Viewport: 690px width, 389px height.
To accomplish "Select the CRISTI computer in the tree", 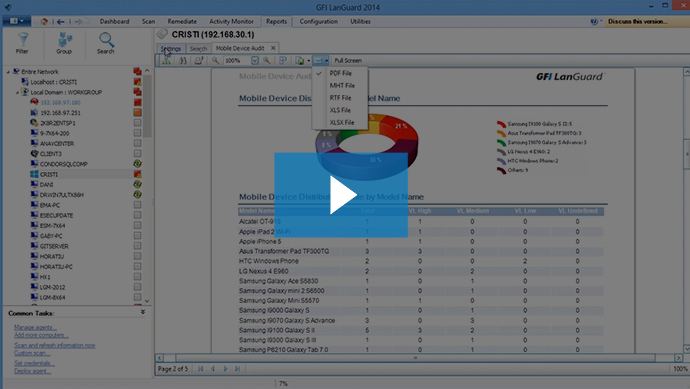I will tap(48, 174).
